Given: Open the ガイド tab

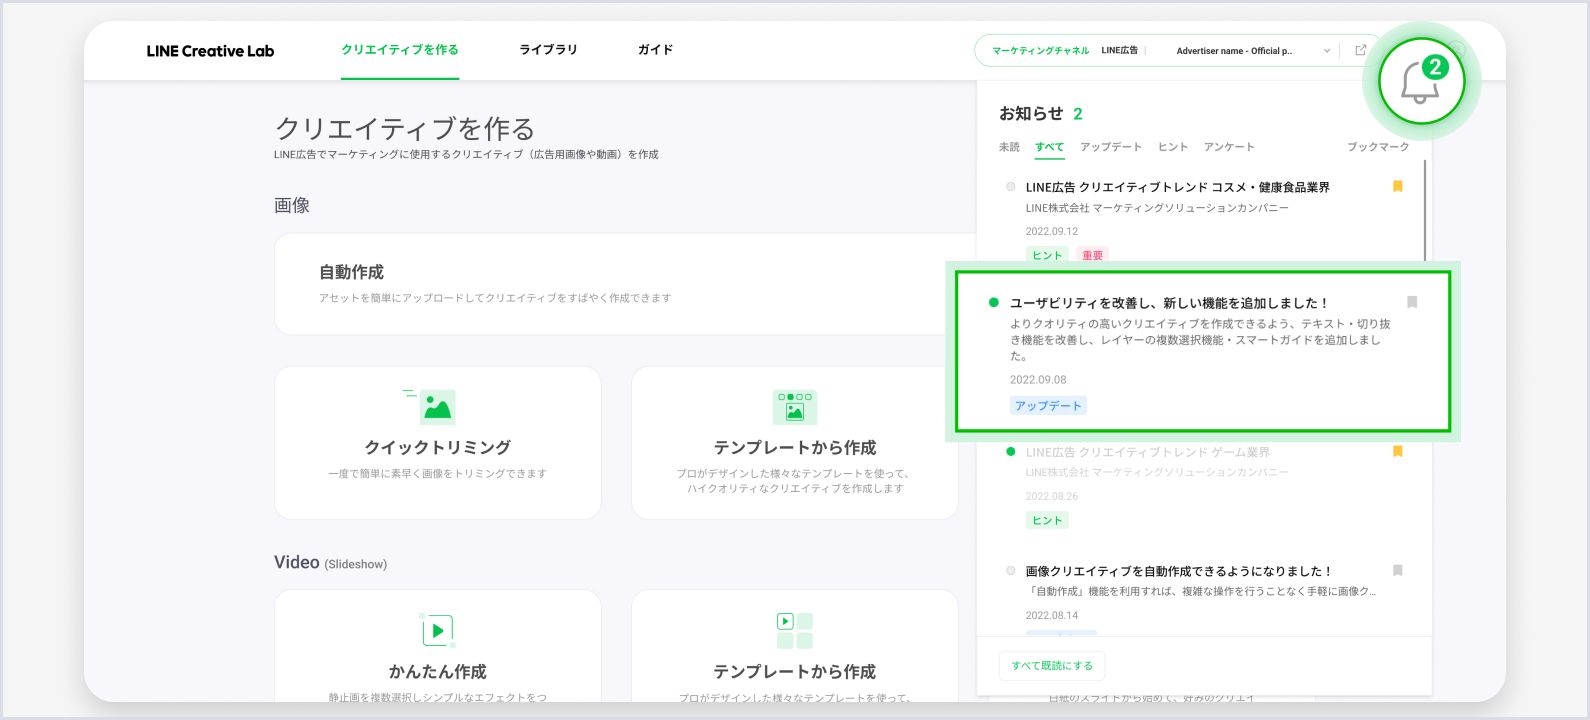Looking at the screenshot, I should pos(655,50).
